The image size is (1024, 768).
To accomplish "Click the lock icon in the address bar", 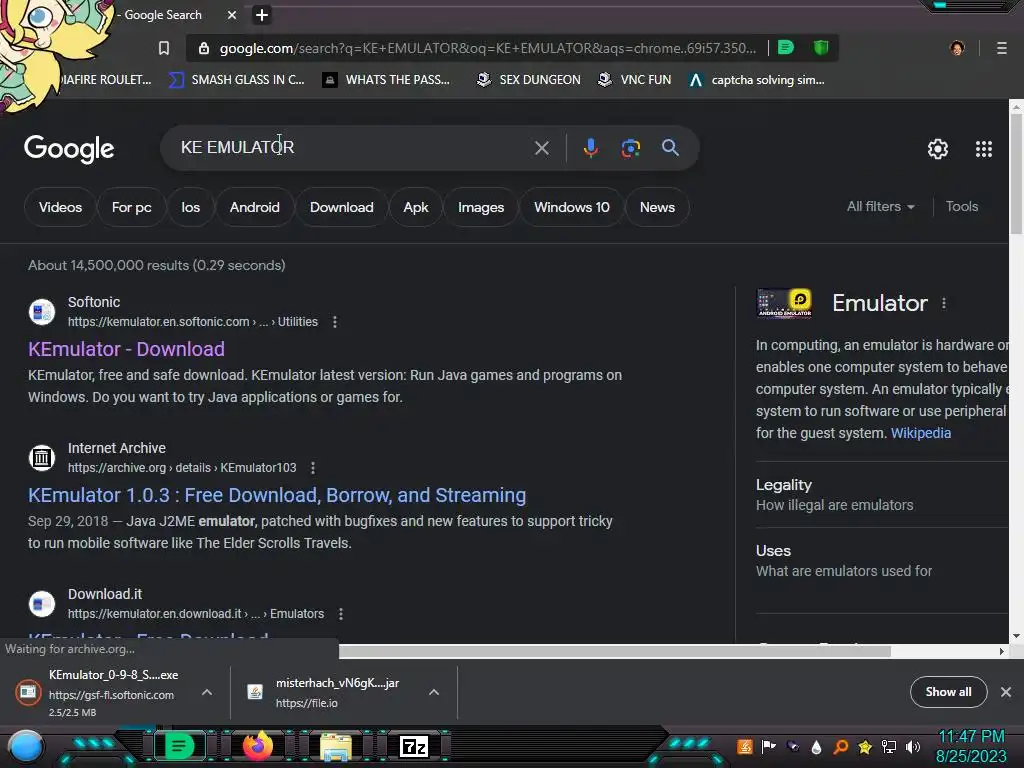I will 204,48.
